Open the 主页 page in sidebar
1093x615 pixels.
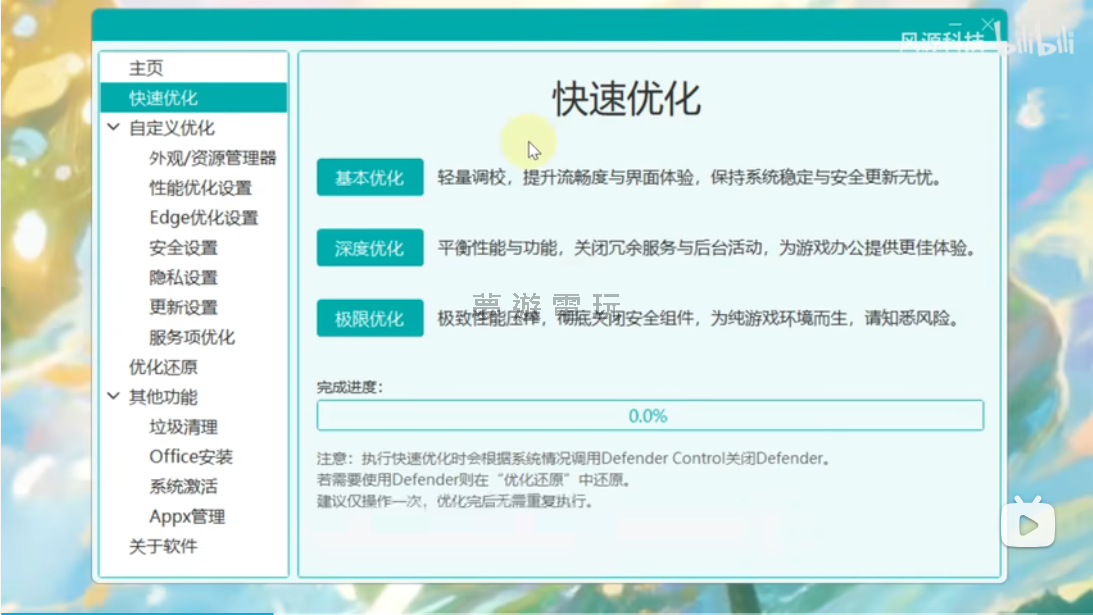pos(146,68)
